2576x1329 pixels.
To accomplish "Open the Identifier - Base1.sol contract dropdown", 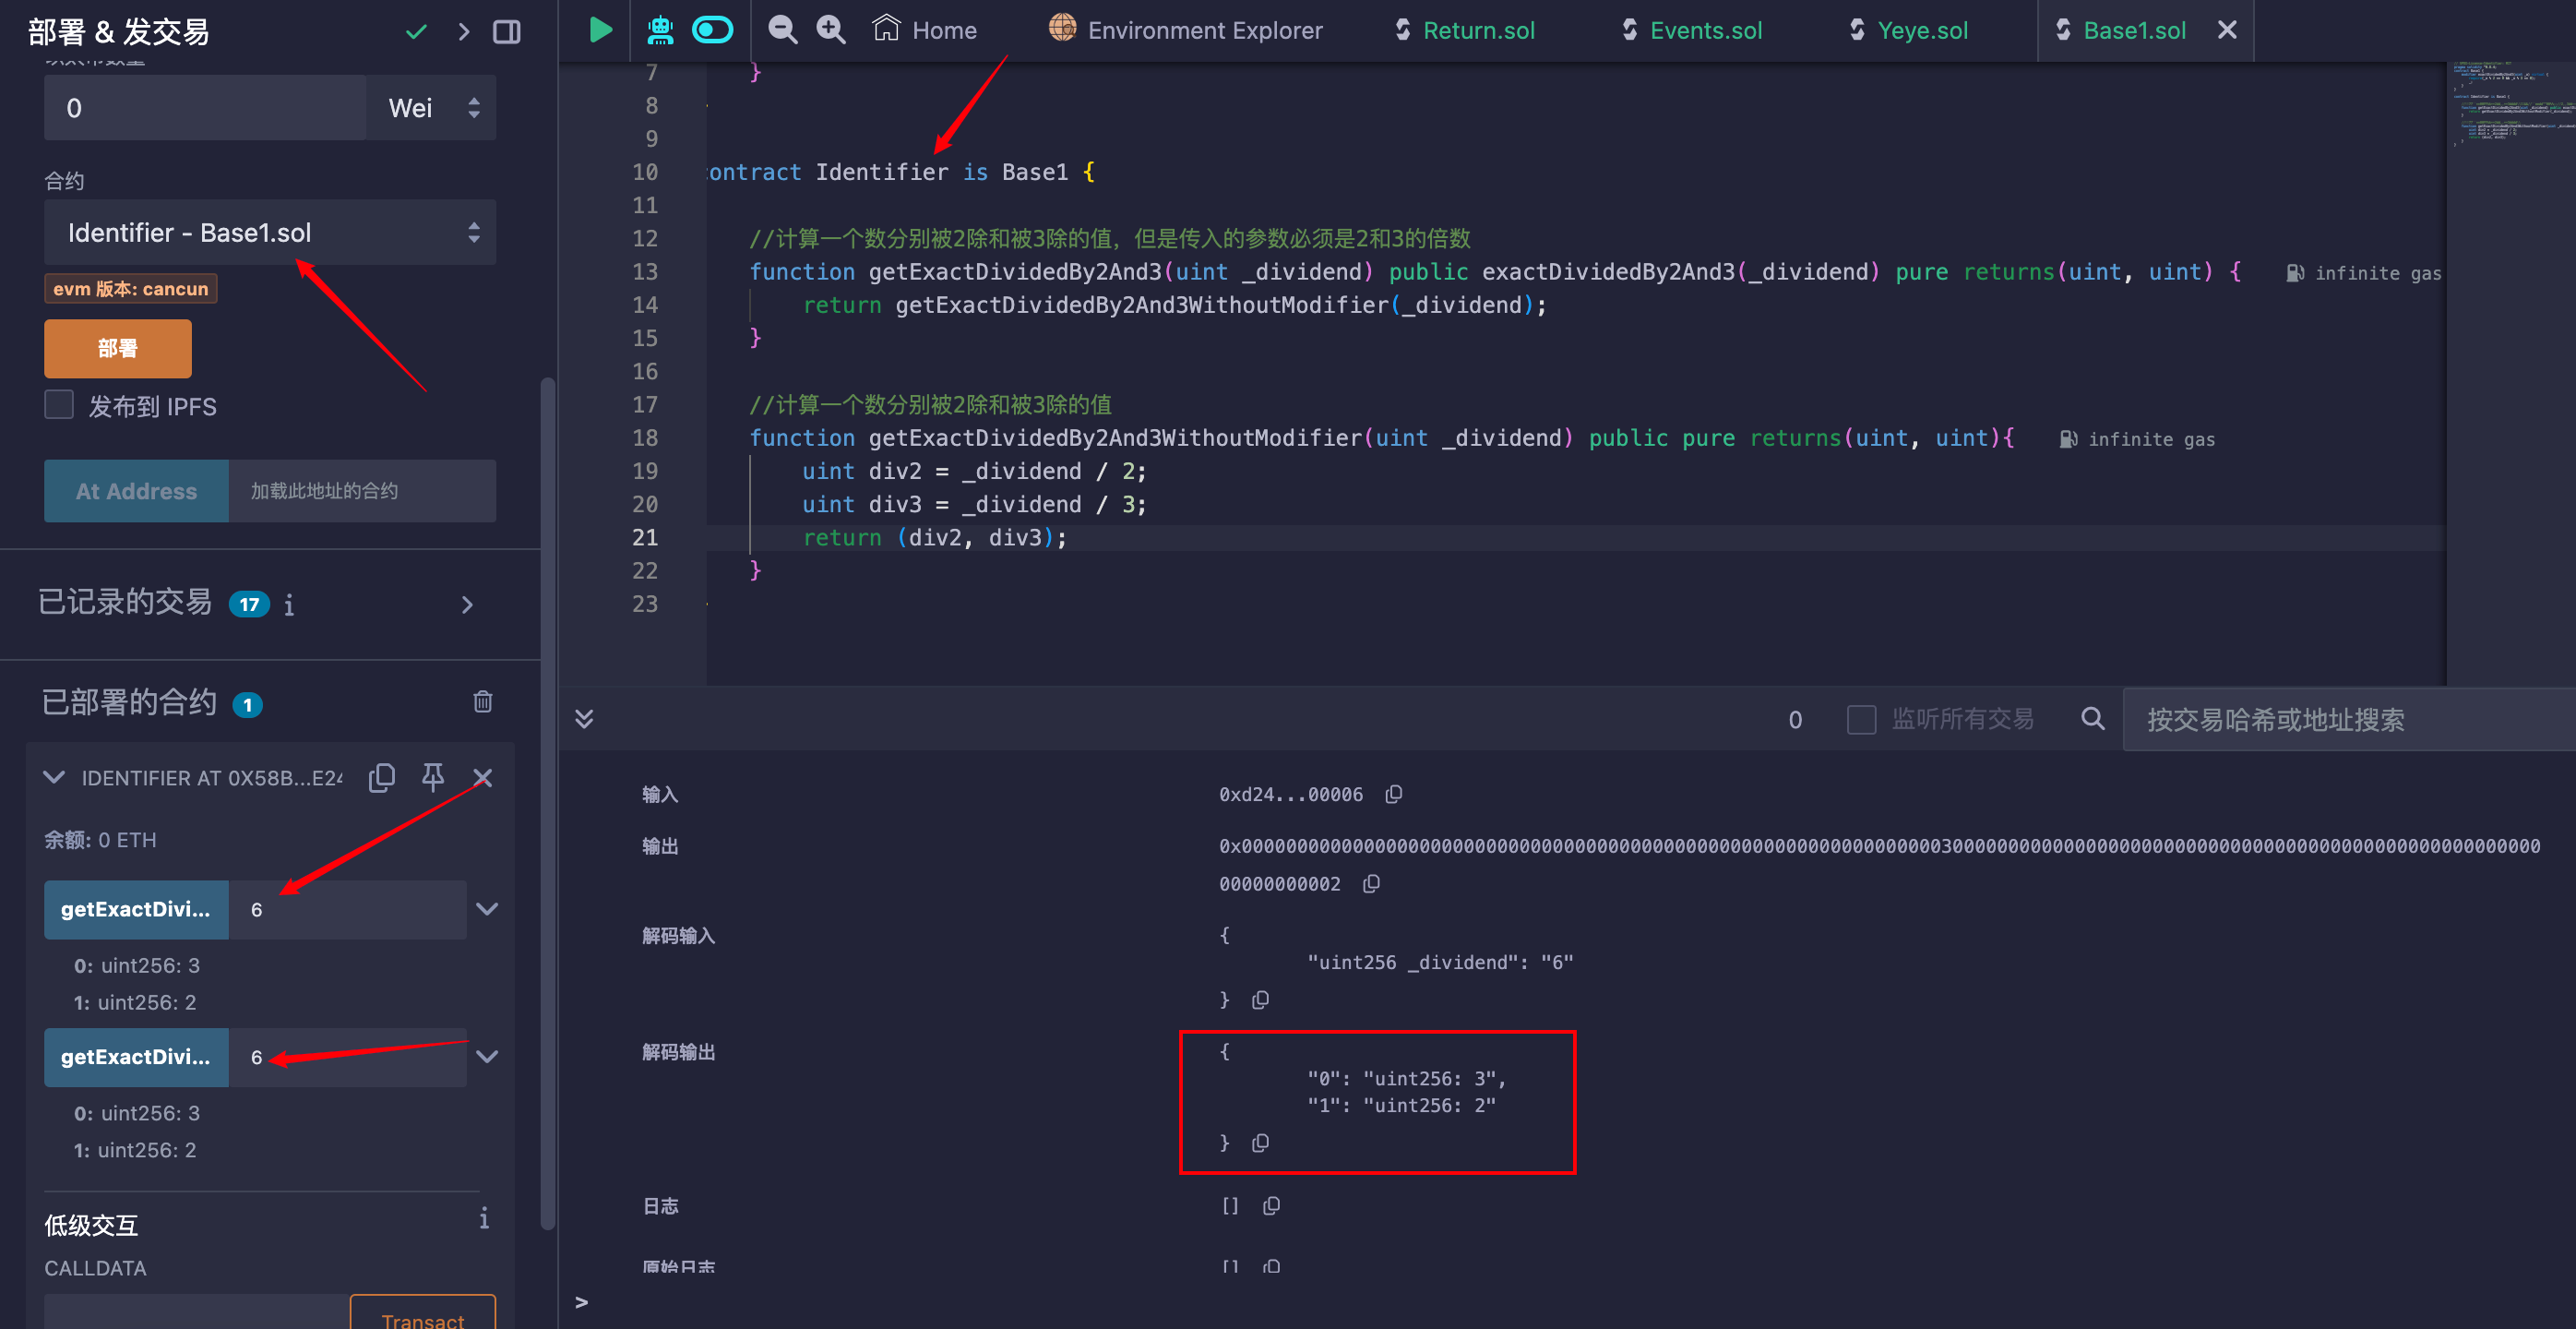I will [270, 232].
